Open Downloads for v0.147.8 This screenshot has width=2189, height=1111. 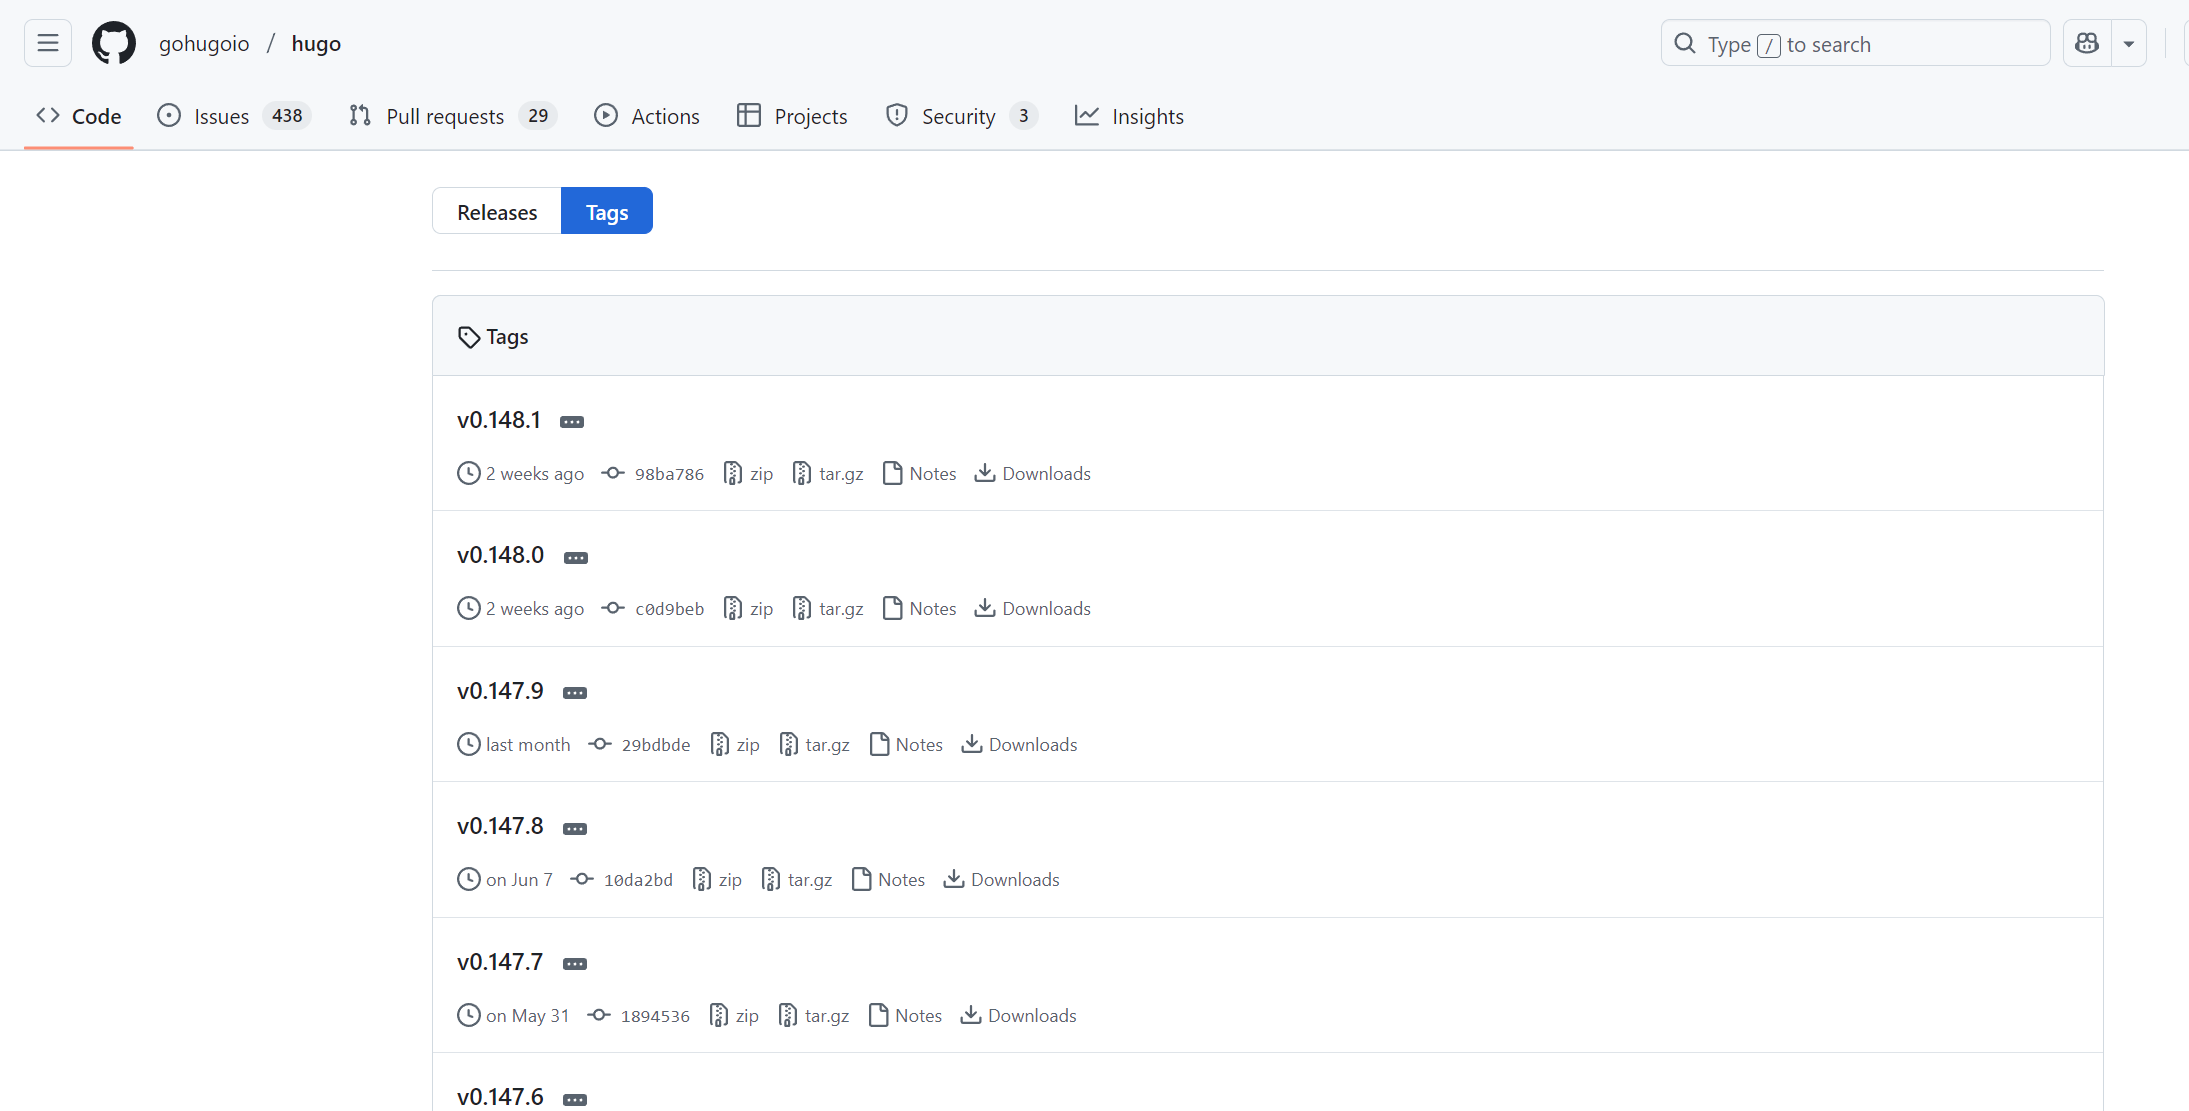point(1002,880)
